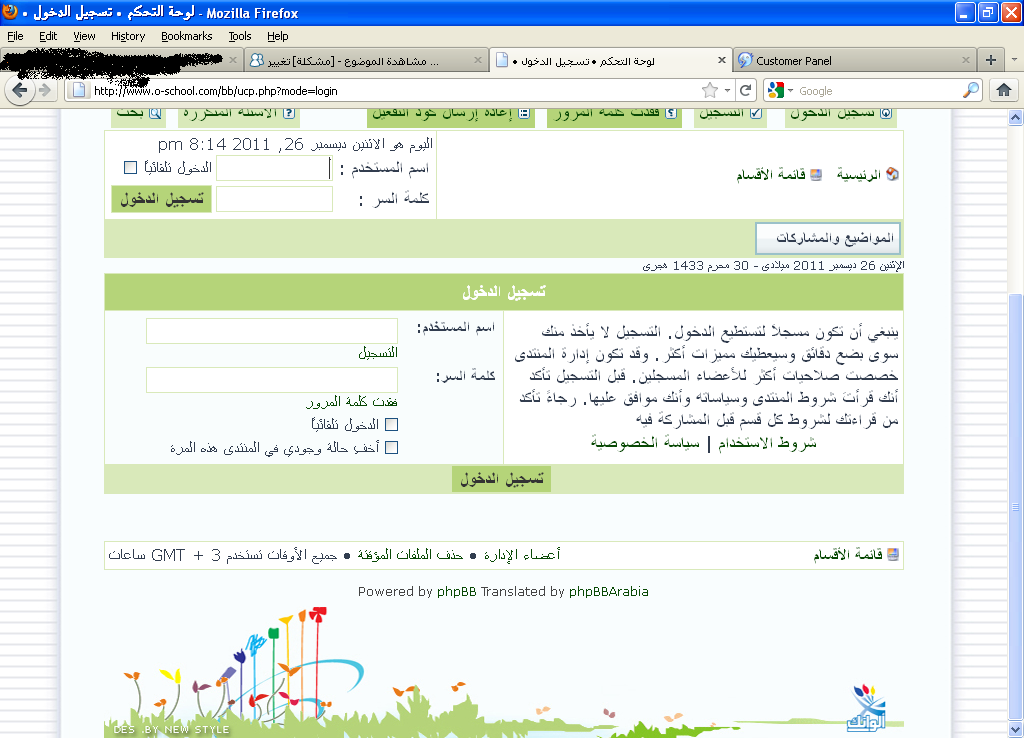The height and width of the screenshot is (738, 1024).
Task: Click the Firefox Back arrow button
Action: pyautogui.click(x=20, y=91)
